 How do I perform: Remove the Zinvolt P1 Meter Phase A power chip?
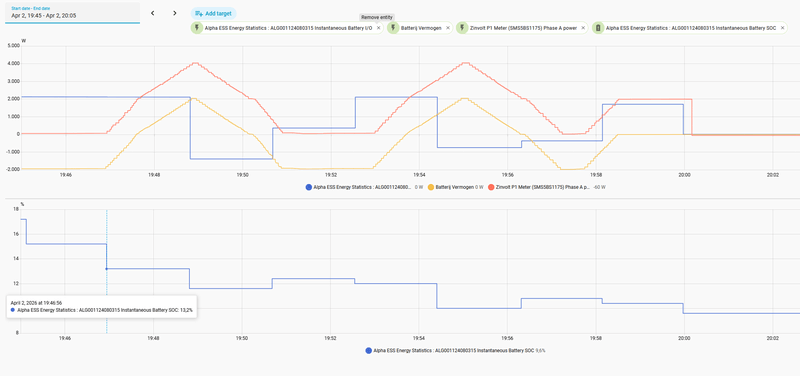[583, 28]
